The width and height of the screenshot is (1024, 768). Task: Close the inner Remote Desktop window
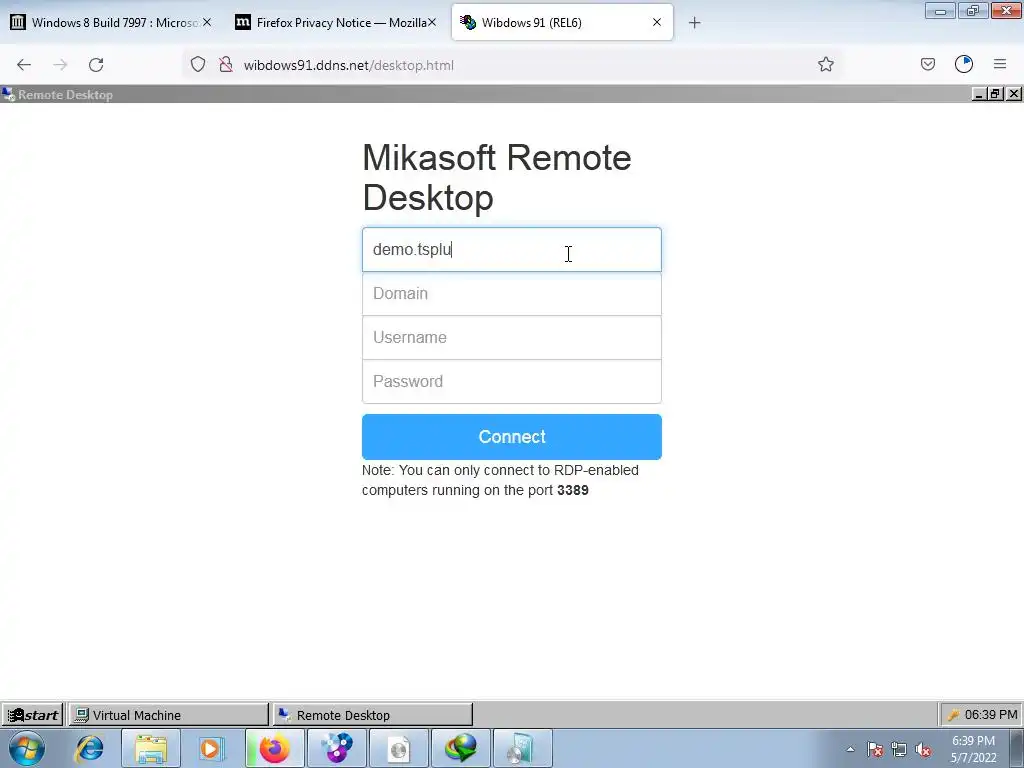point(1014,95)
